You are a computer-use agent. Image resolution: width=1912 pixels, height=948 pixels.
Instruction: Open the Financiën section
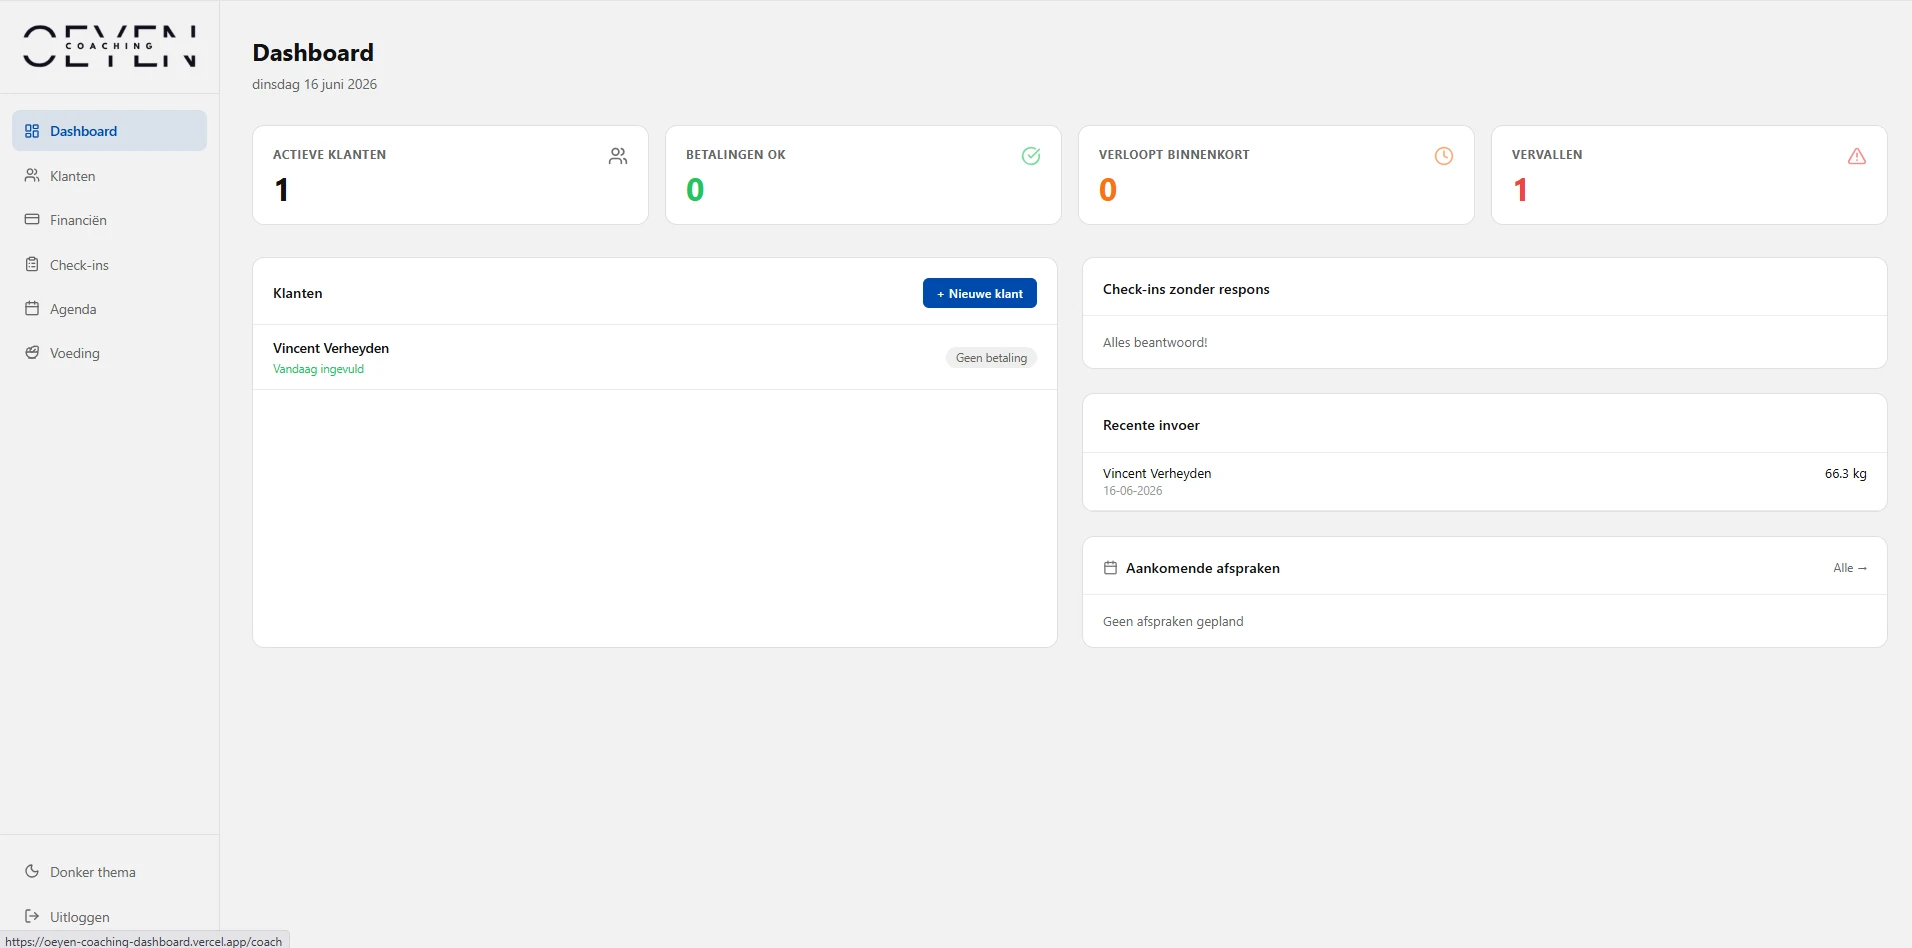pyautogui.click(x=109, y=220)
